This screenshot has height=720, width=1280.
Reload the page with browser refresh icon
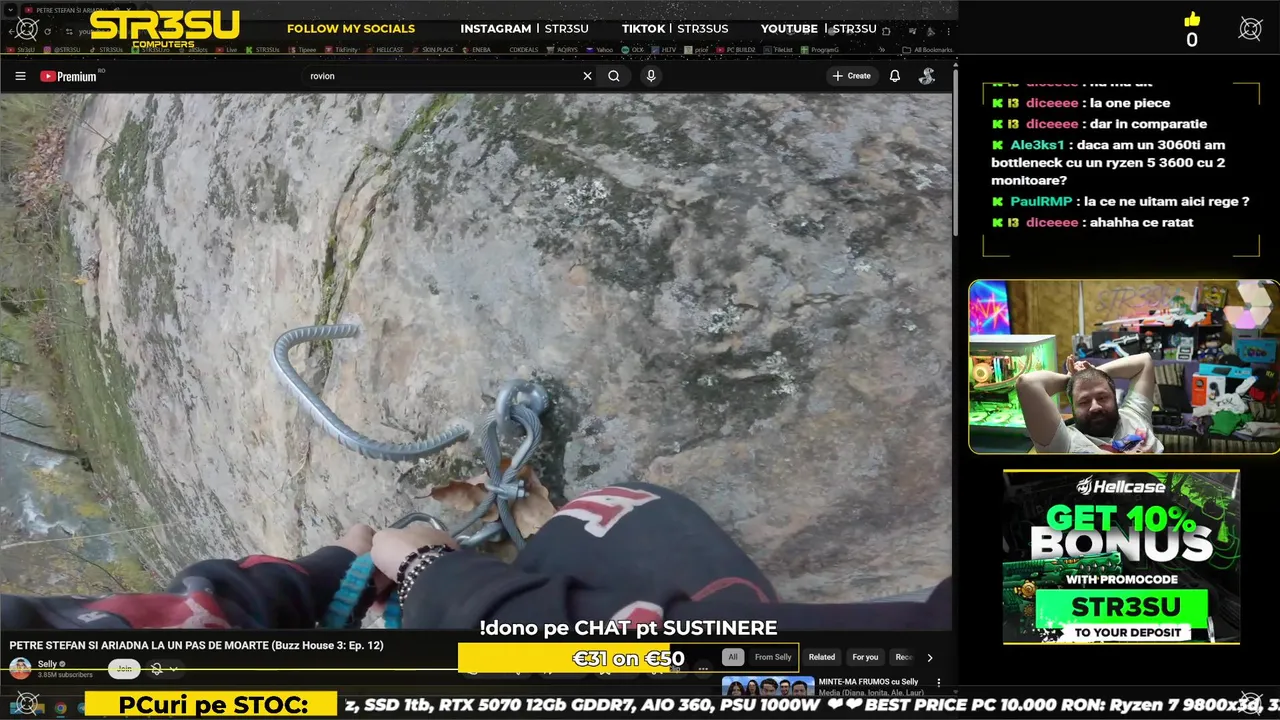[x=47, y=31]
